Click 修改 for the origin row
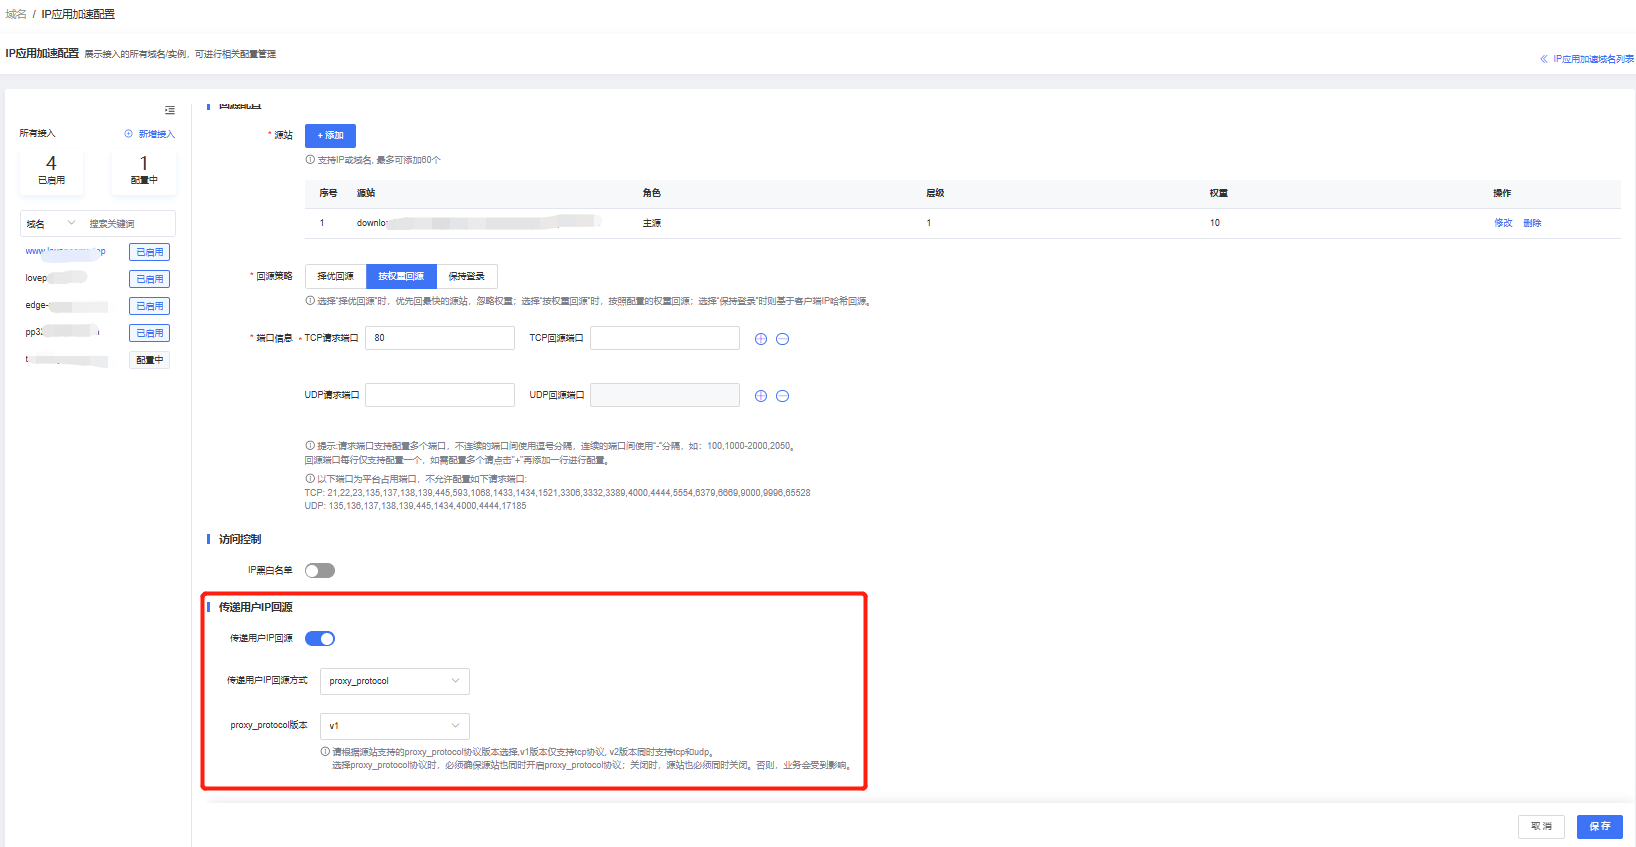 pos(1503,223)
